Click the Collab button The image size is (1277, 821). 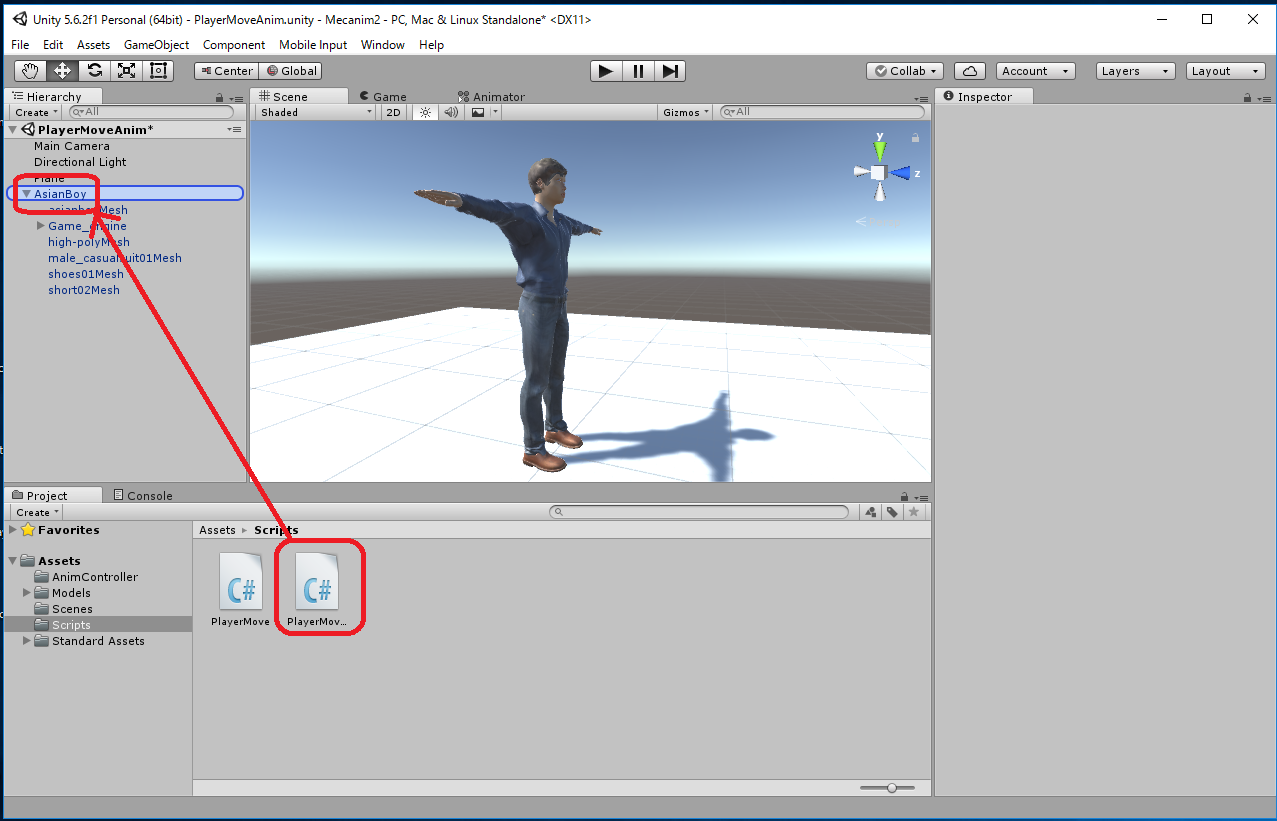pos(905,71)
